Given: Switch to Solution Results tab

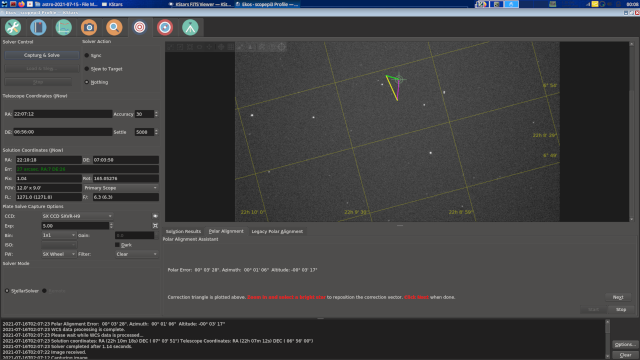Looking at the screenshot, I should coord(183,231).
